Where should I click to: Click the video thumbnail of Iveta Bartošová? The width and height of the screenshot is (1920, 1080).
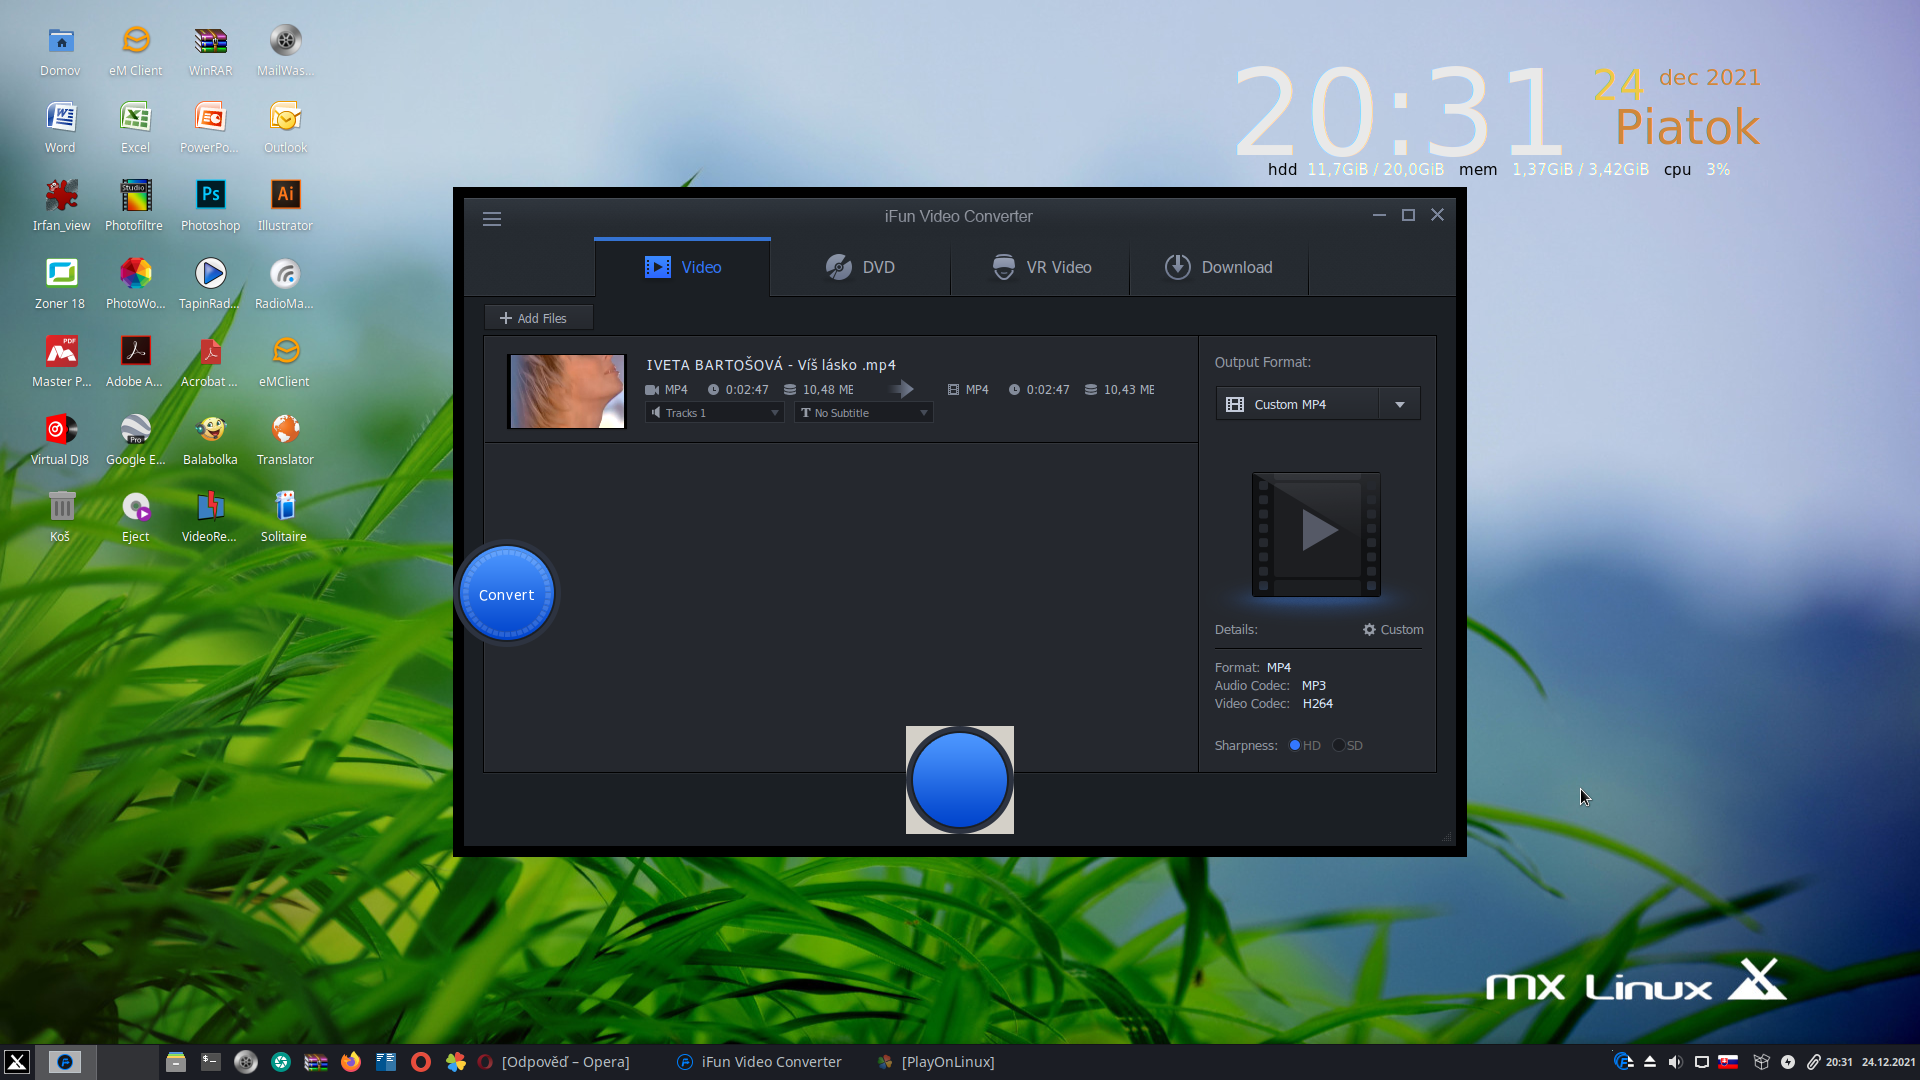tap(567, 391)
